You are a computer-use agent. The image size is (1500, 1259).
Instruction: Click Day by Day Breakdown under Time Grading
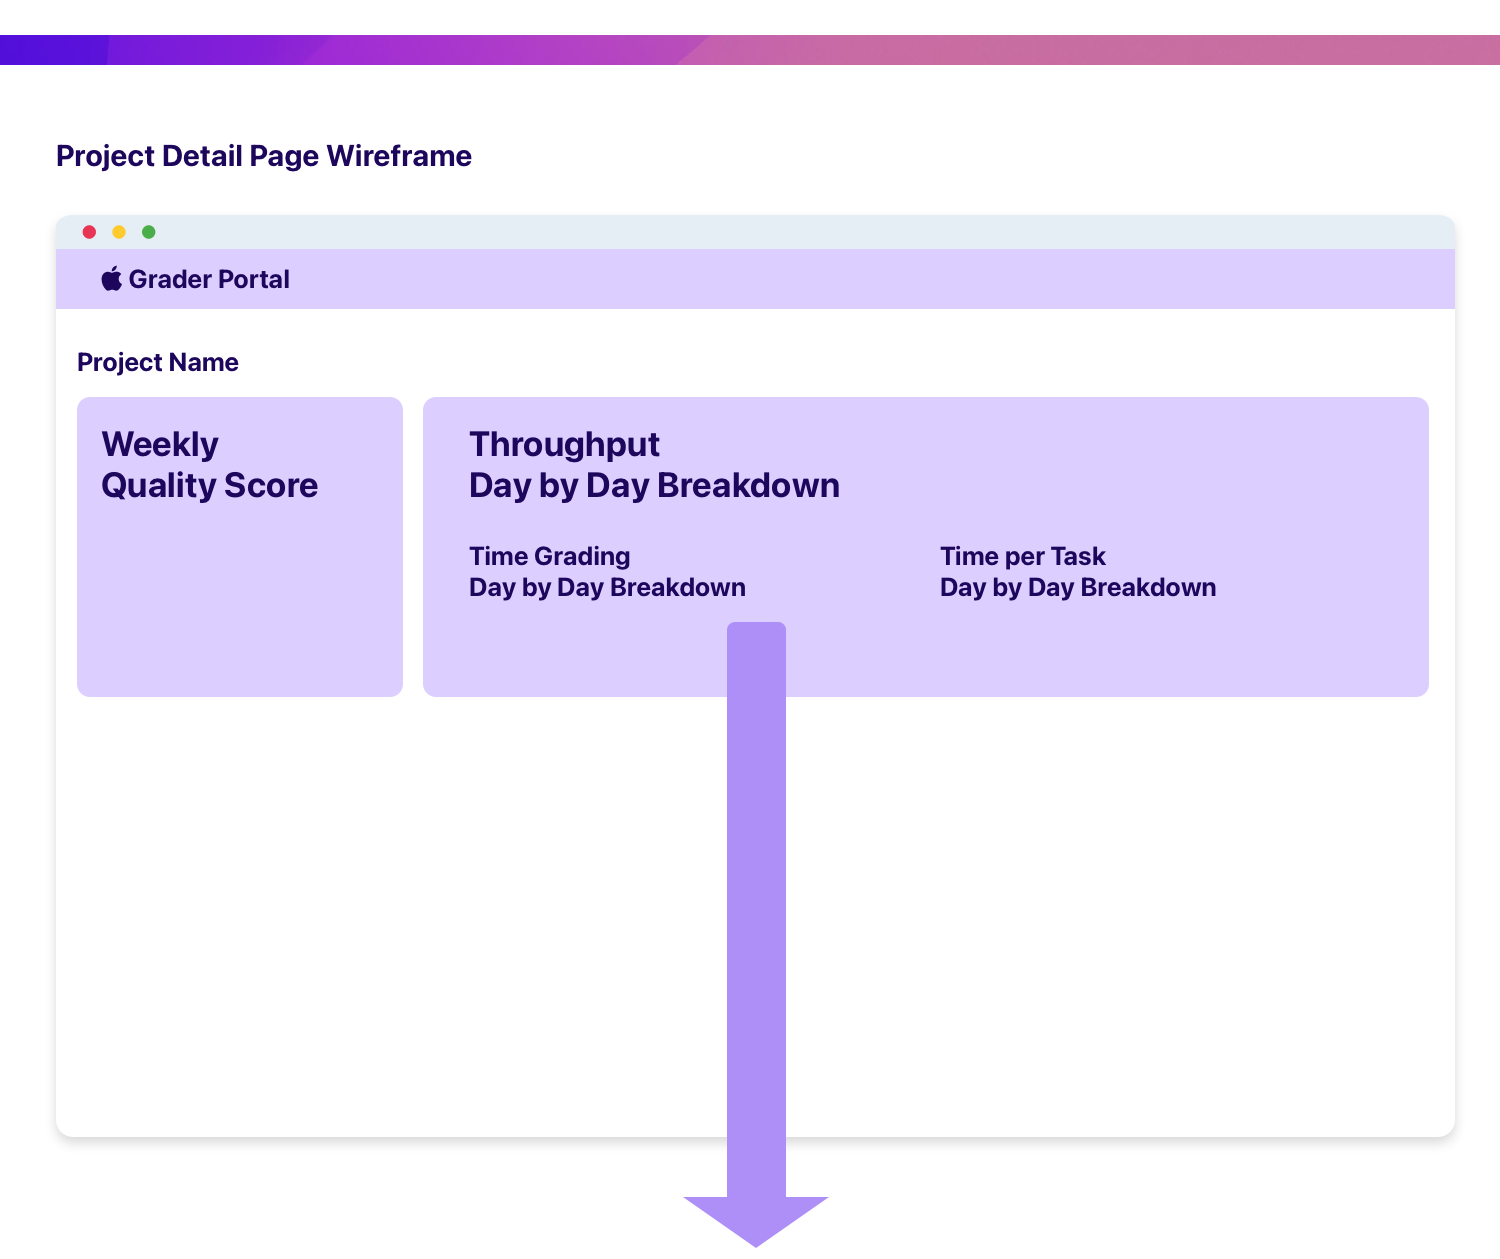click(607, 588)
